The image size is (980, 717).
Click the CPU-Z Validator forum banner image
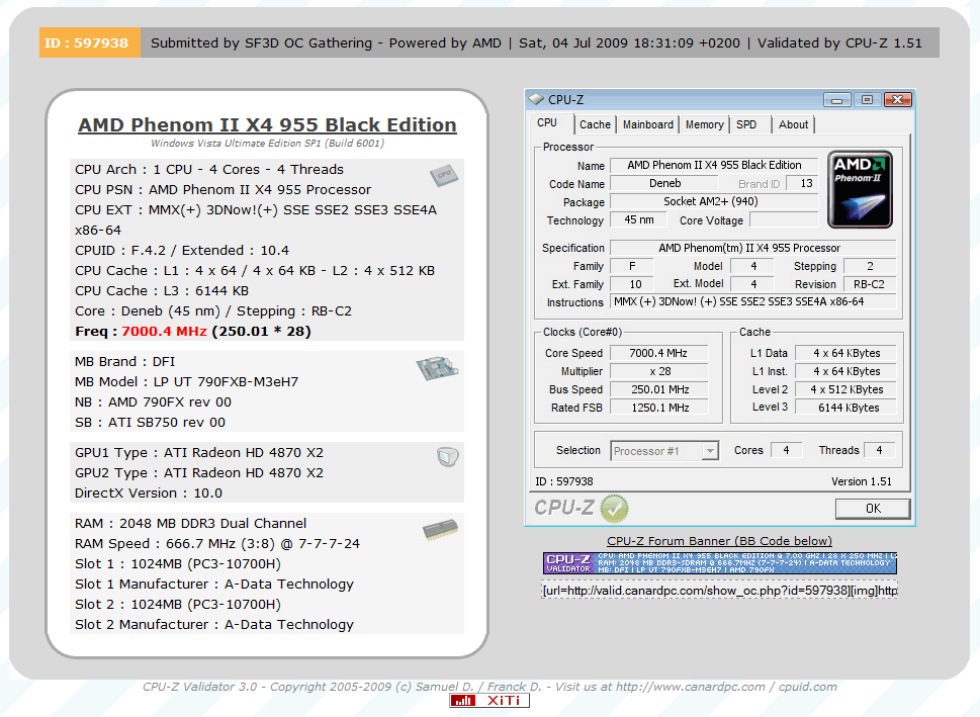click(720, 563)
